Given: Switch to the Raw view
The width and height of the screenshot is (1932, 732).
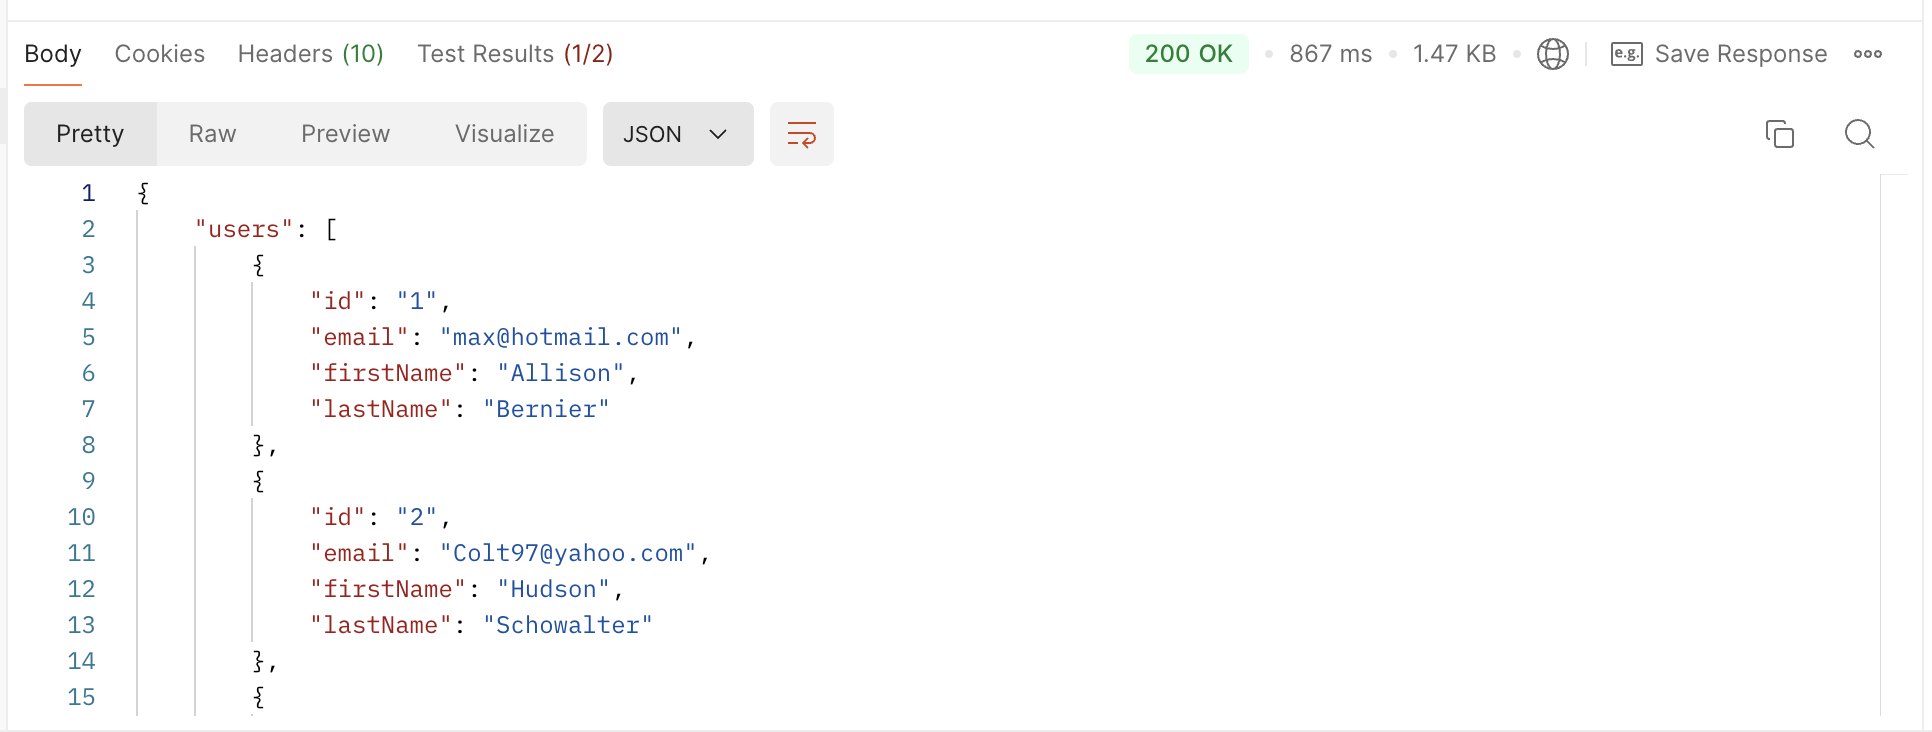Looking at the screenshot, I should [212, 134].
